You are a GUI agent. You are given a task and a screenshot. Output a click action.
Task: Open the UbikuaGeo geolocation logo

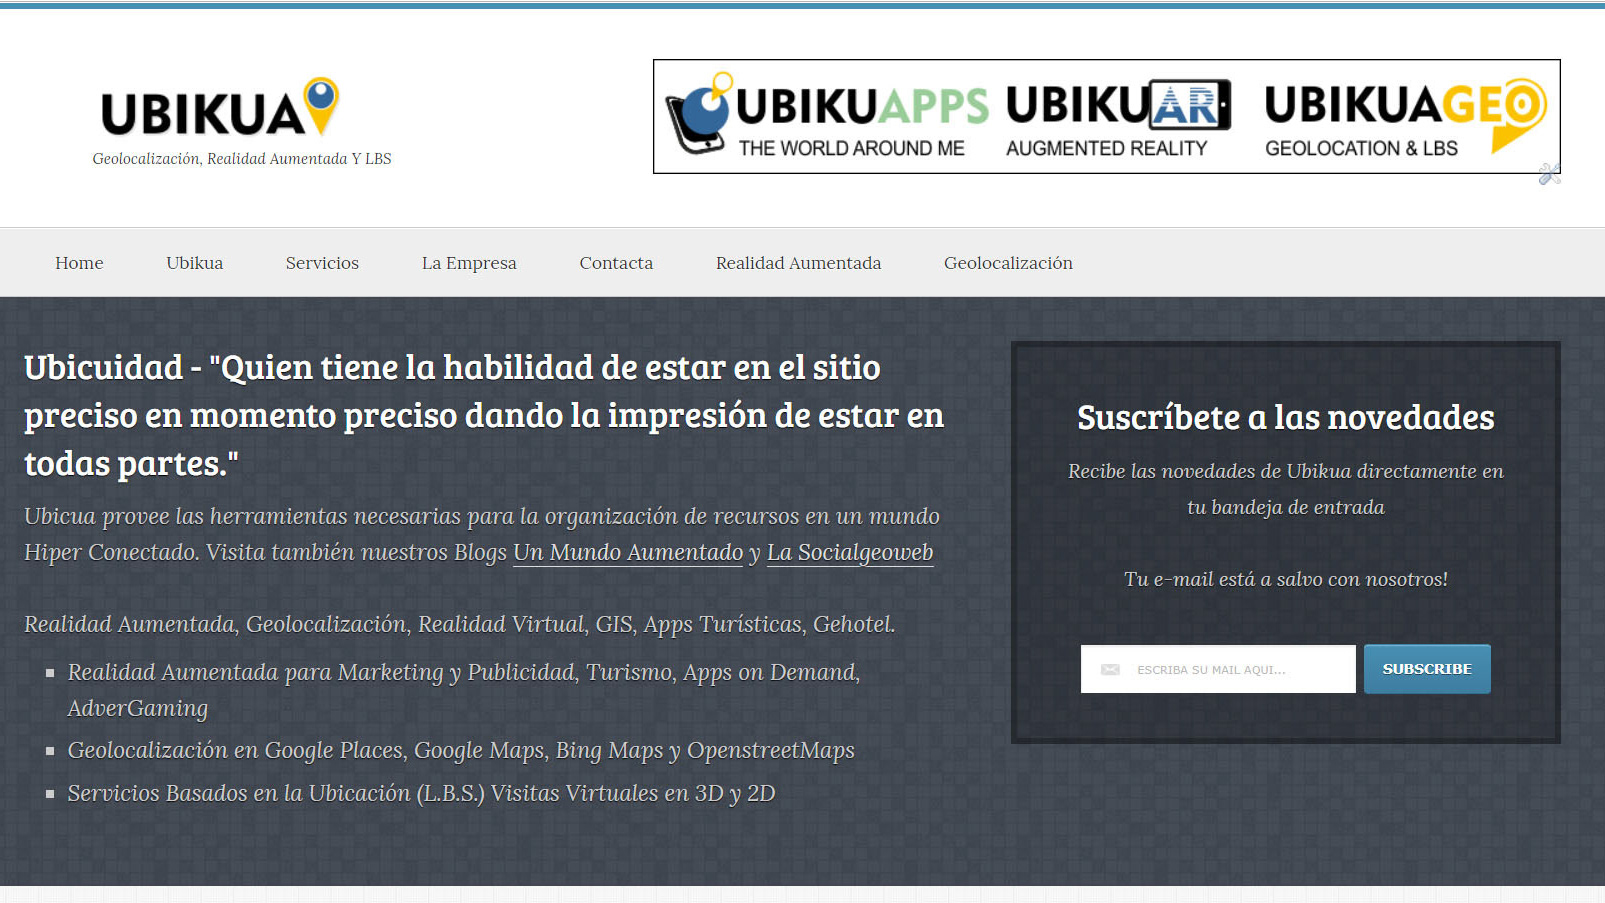pyautogui.click(x=1405, y=117)
